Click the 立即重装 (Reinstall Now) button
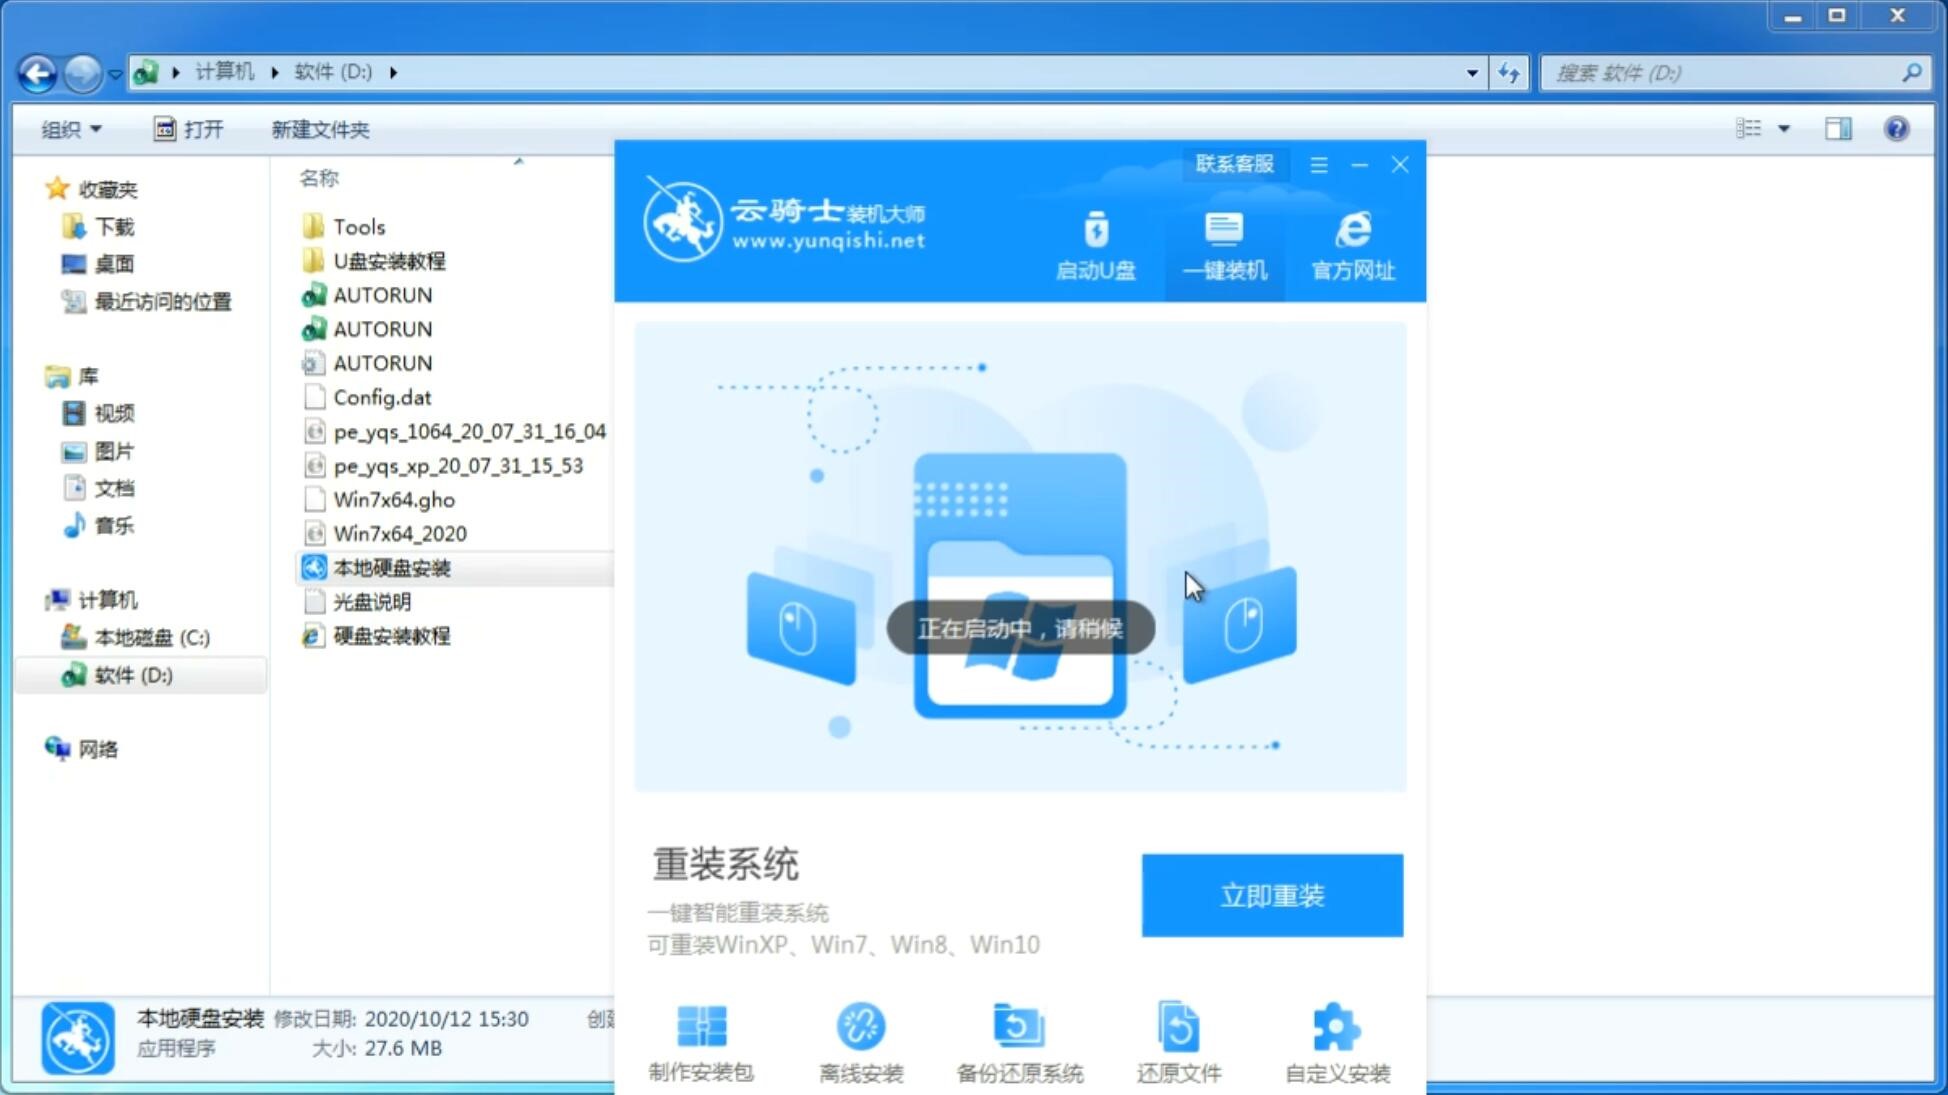This screenshot has width=1948, height=1095. 1272,896
